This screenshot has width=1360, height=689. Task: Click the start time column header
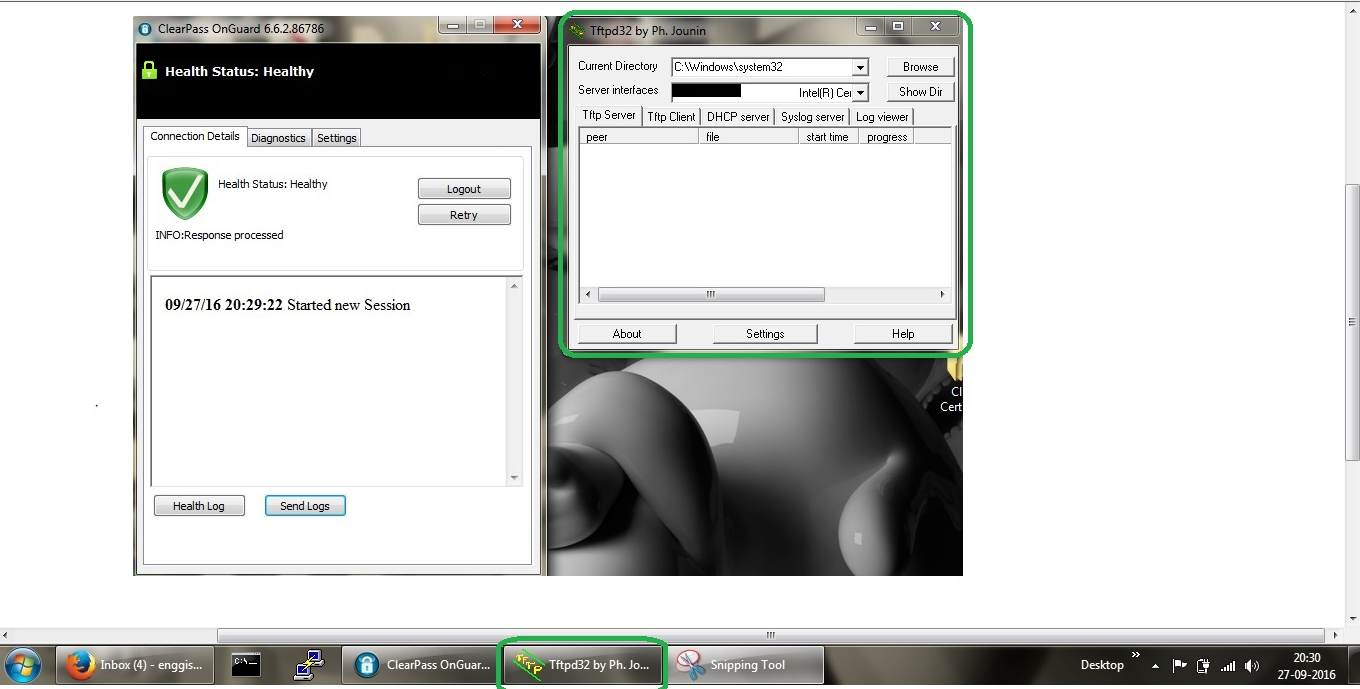click(828, 137)
